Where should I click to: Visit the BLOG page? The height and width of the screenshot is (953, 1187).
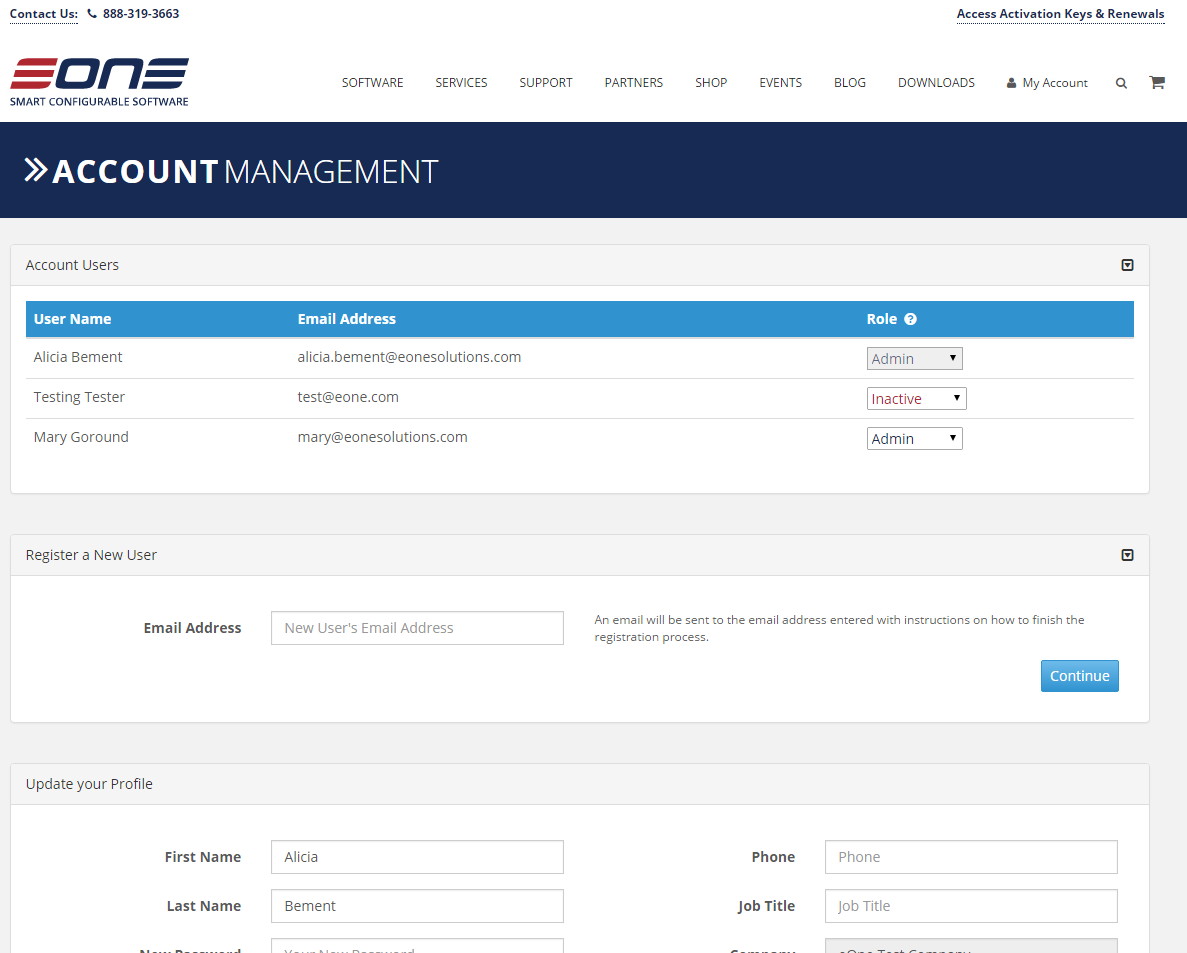pyautogui.click(x=850, y=83)
